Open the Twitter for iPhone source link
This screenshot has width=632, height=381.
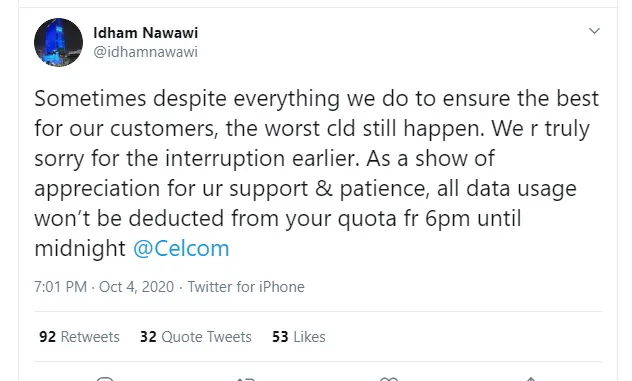[246, 287]
